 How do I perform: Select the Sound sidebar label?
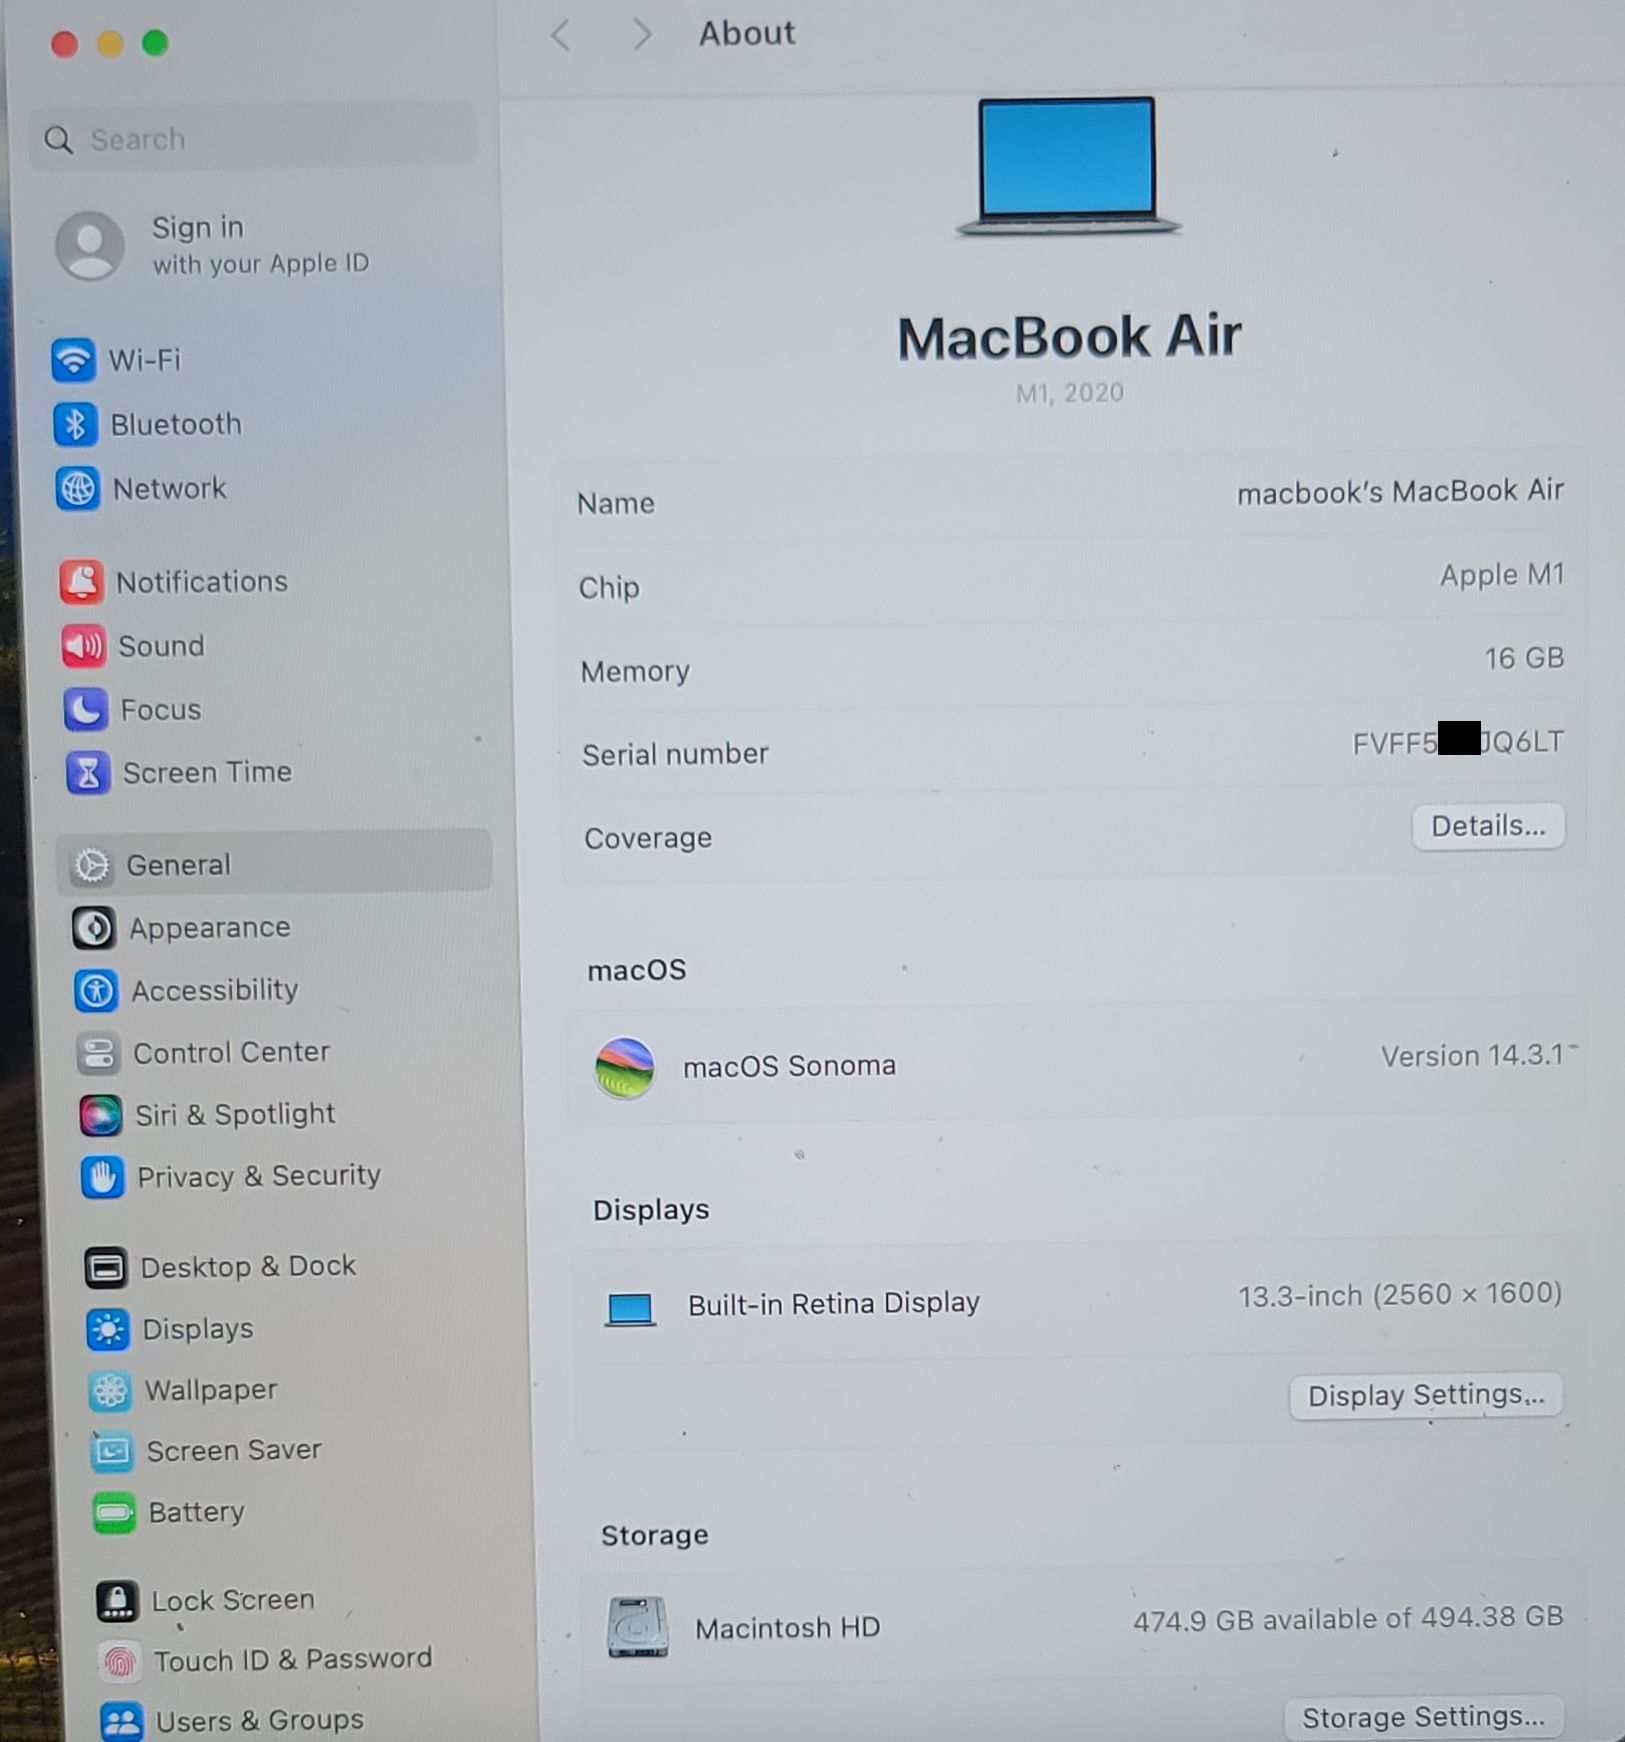(x=161, y=646)
